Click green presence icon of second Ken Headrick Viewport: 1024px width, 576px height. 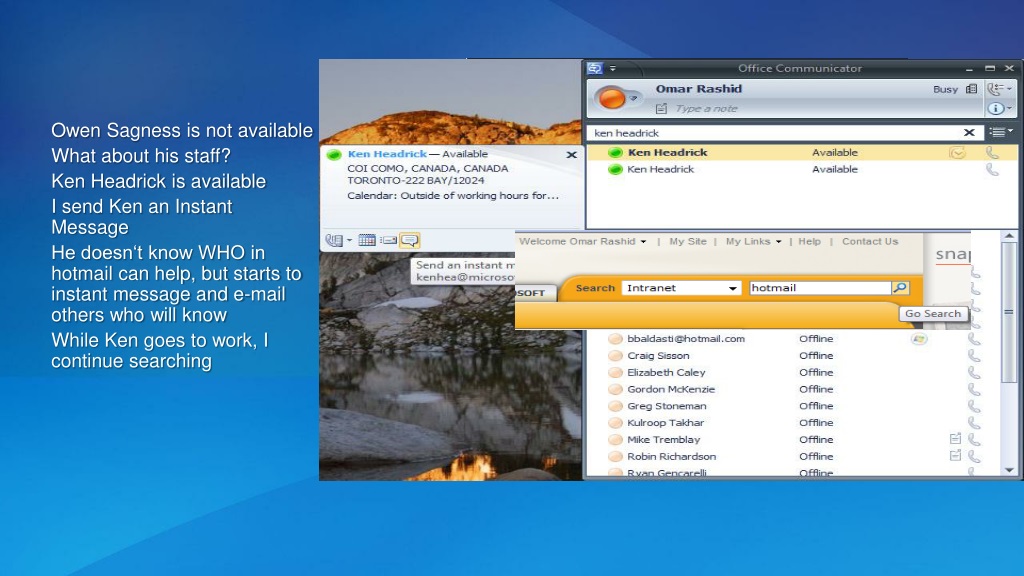(615, 170)
